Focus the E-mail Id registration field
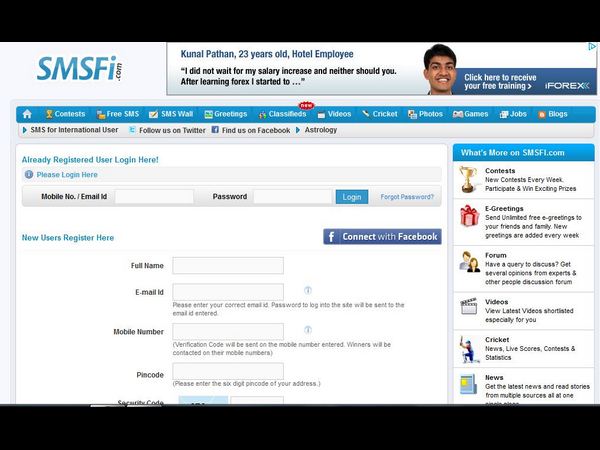This screenshot has height=450, width=600. 228,292
